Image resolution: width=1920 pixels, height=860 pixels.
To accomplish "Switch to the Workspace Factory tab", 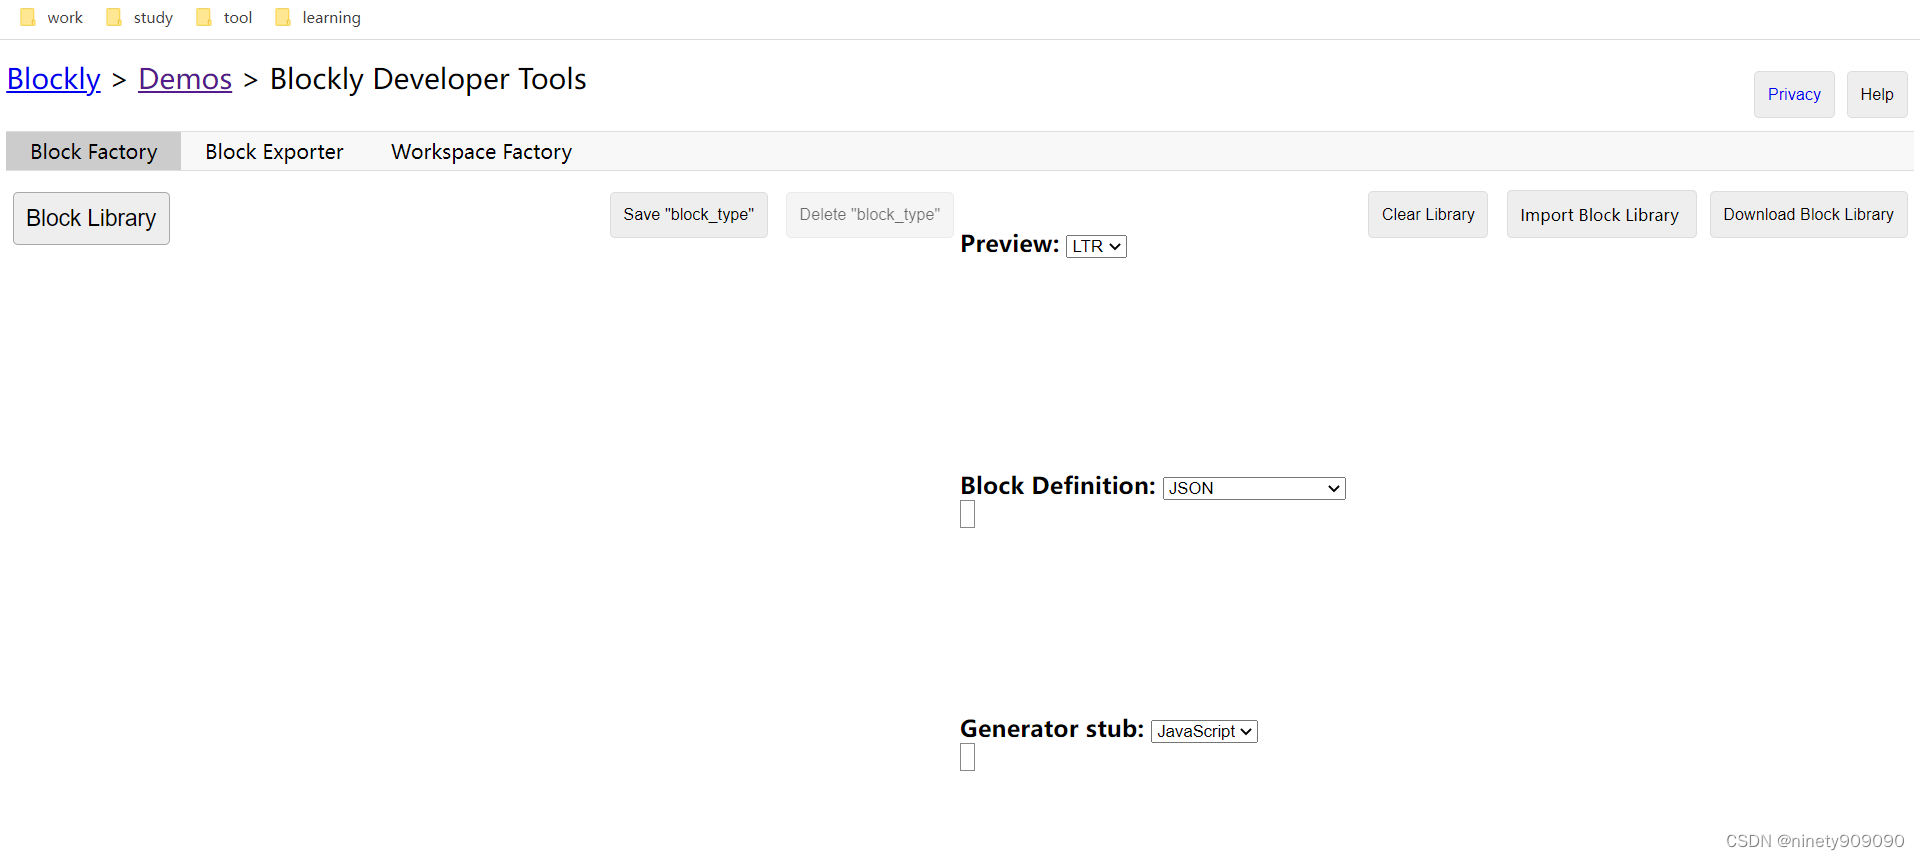I will click(x=481, y=152).
